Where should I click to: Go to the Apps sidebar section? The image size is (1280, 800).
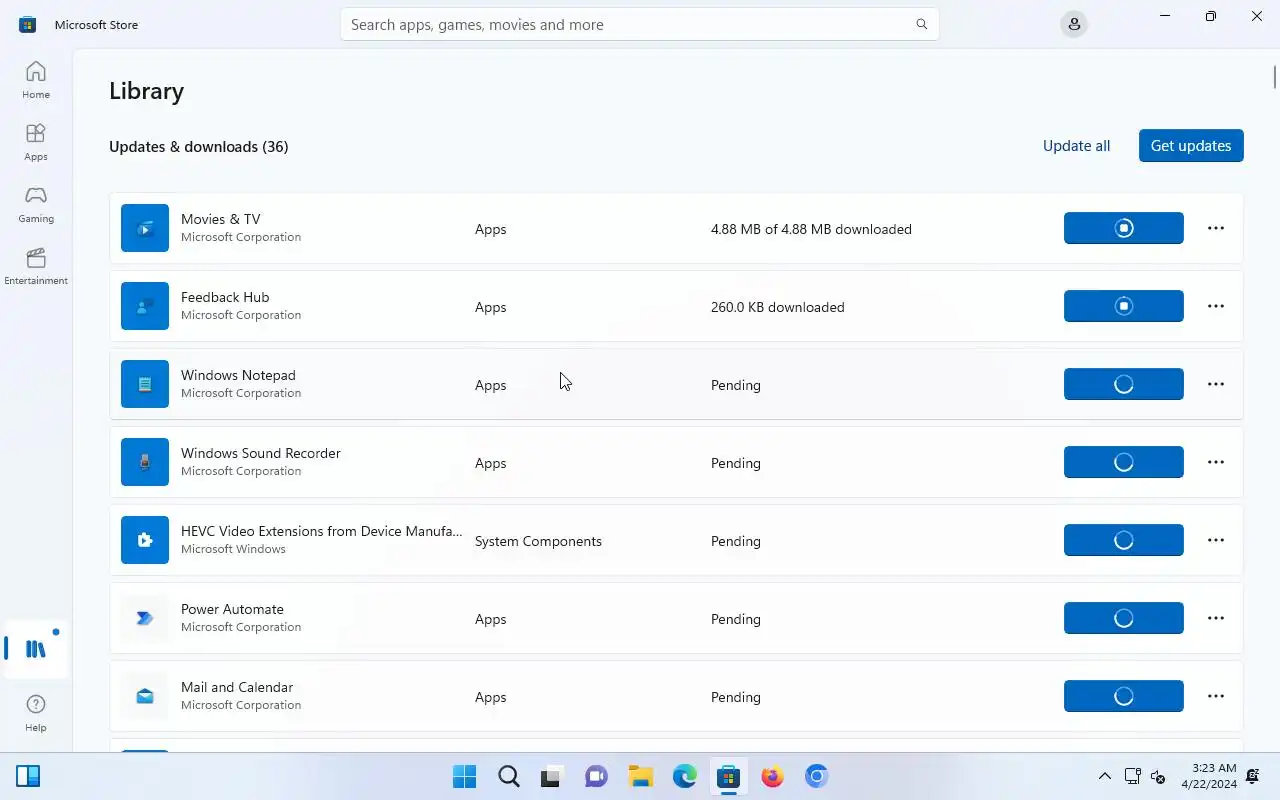click(36, 142)
